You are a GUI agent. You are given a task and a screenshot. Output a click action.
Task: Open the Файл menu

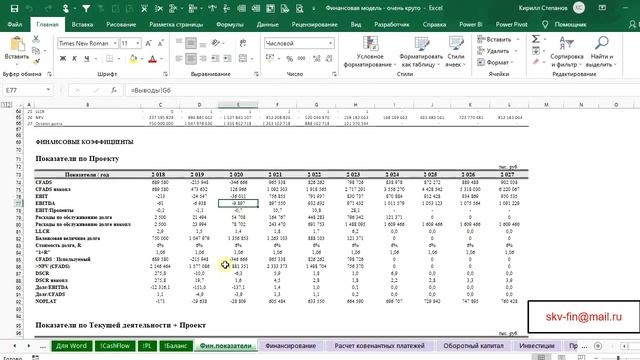pos(15,24)
